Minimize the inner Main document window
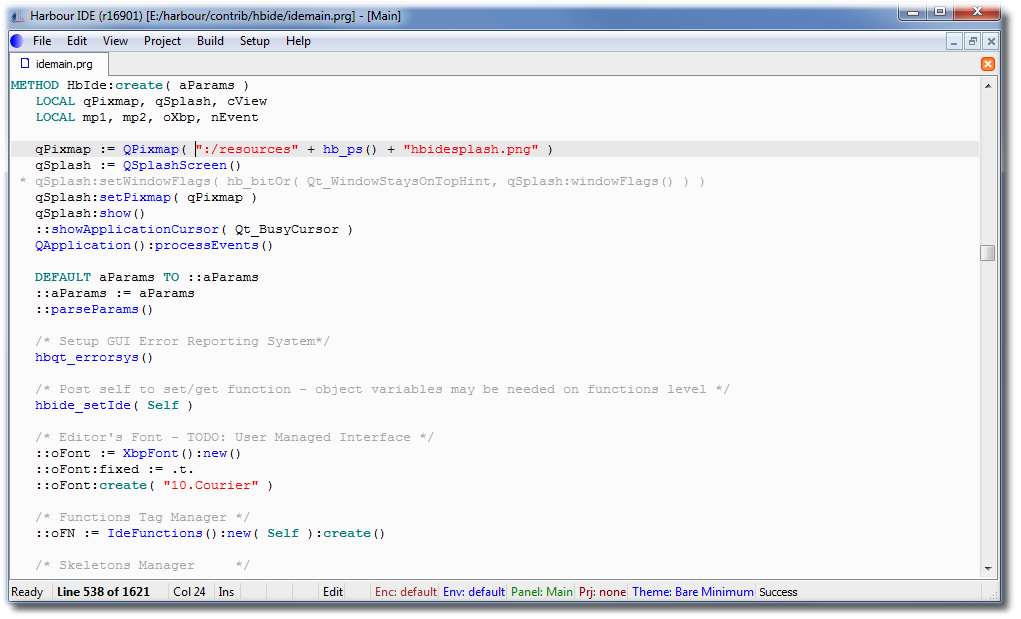 pyautogui.click(x=954, y=41)
